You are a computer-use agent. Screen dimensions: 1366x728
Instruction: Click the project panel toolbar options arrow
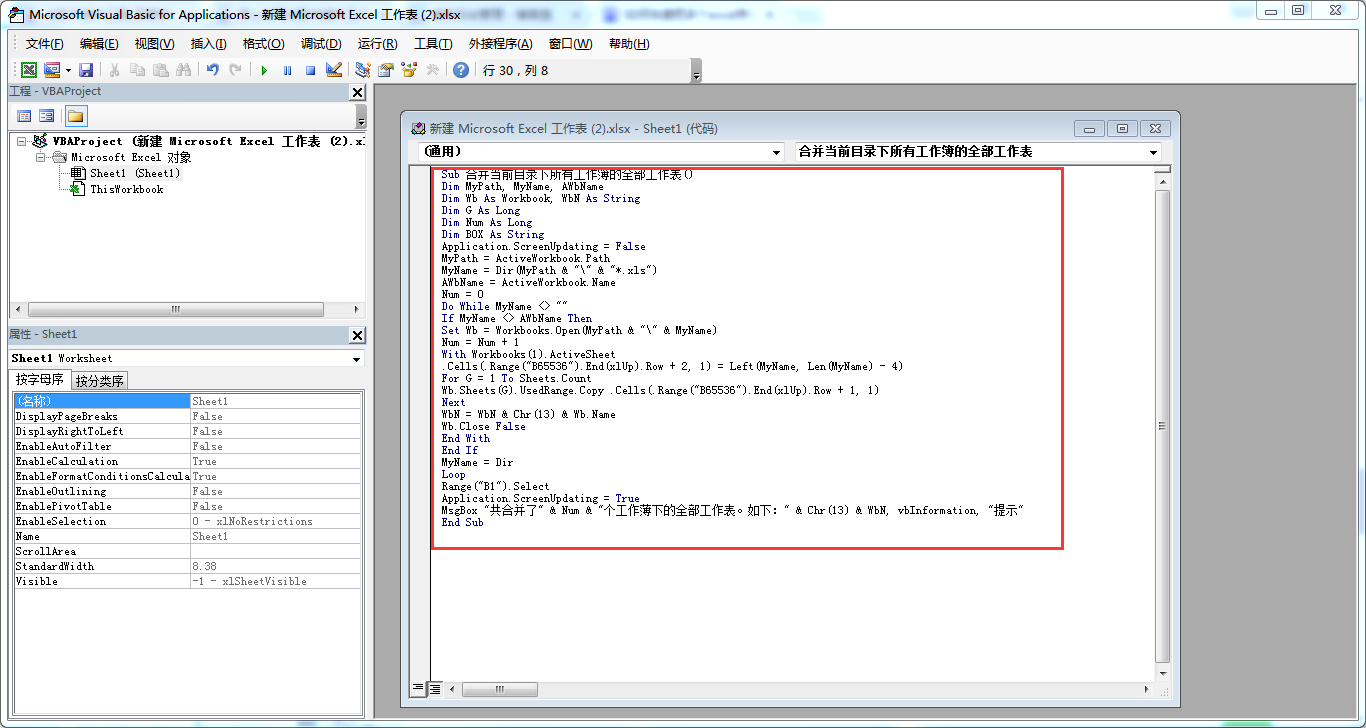pyautogui.click(x=361, y=116)
